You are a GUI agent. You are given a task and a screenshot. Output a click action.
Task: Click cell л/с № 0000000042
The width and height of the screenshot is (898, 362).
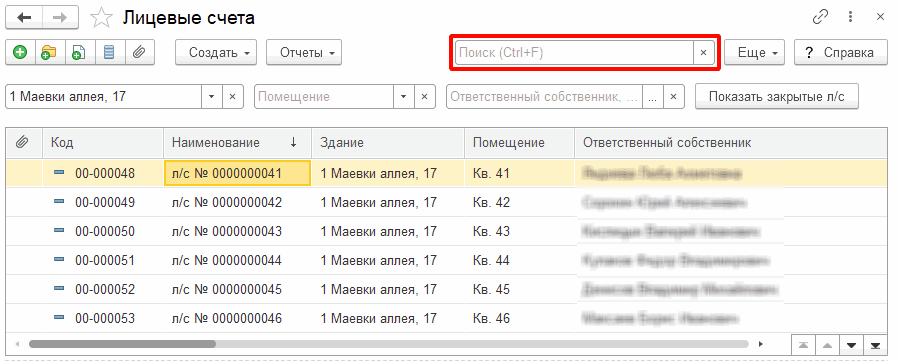(x=238, y=202)
